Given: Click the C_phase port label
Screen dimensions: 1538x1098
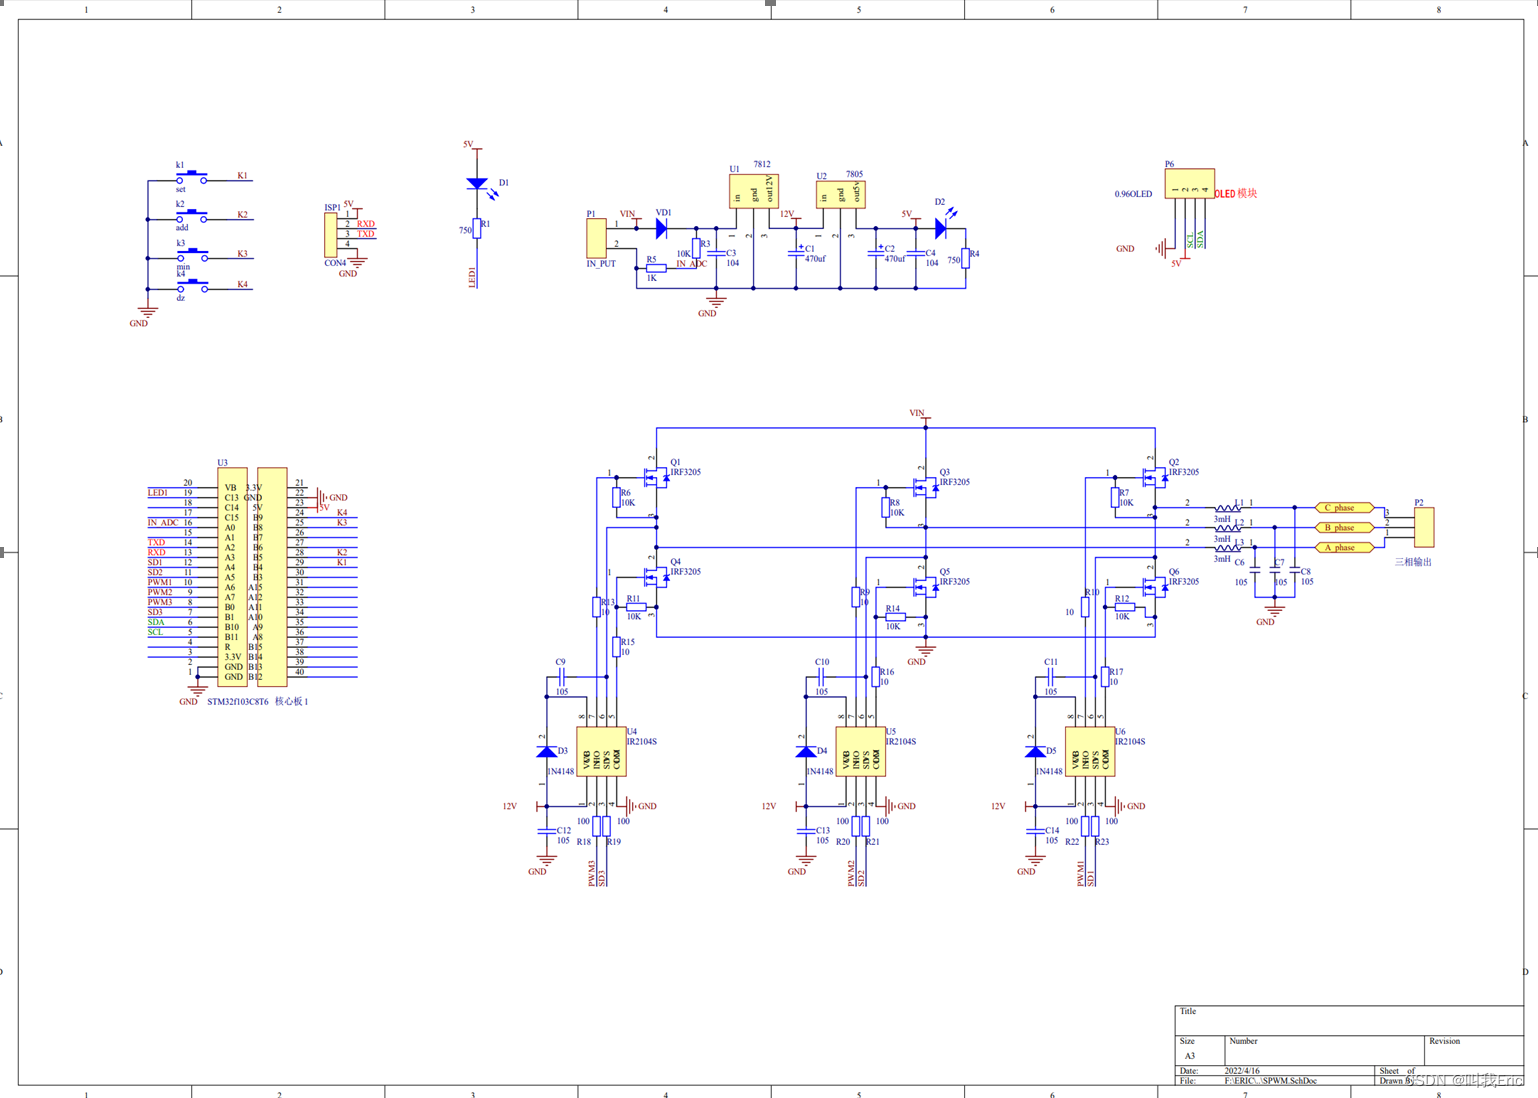Looking at the screenshot, I should tap(1344, 508).
